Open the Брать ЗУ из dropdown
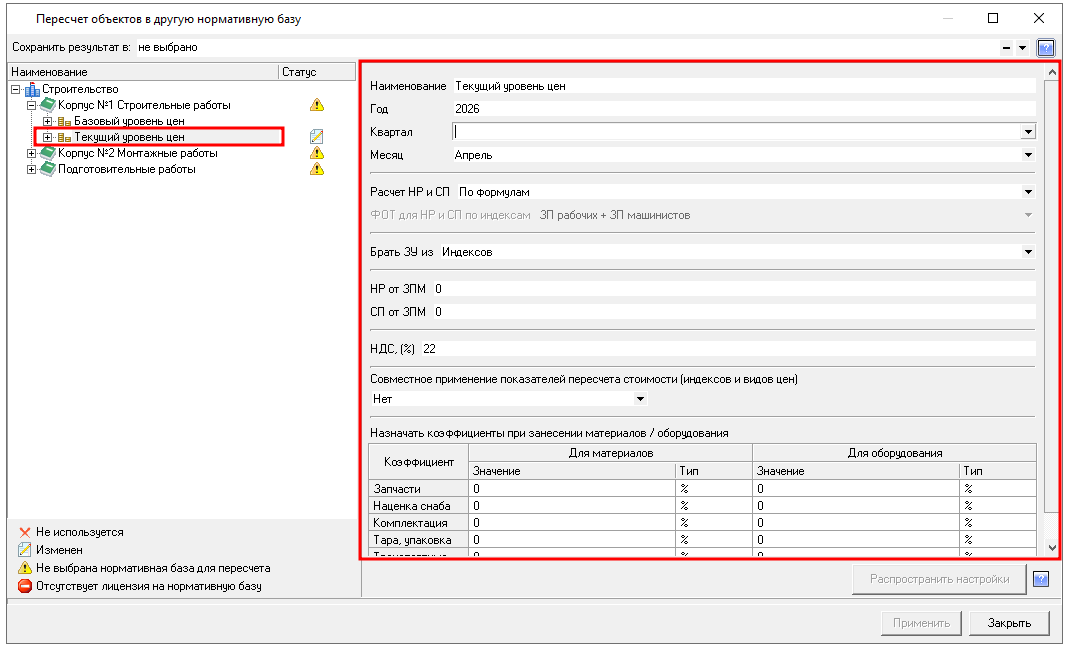This screenshot has width=1066, height=648. click(x=1027, y=252)
